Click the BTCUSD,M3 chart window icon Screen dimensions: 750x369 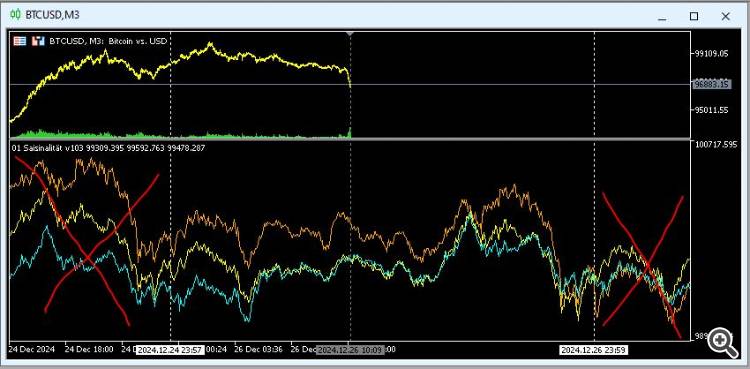16,15
